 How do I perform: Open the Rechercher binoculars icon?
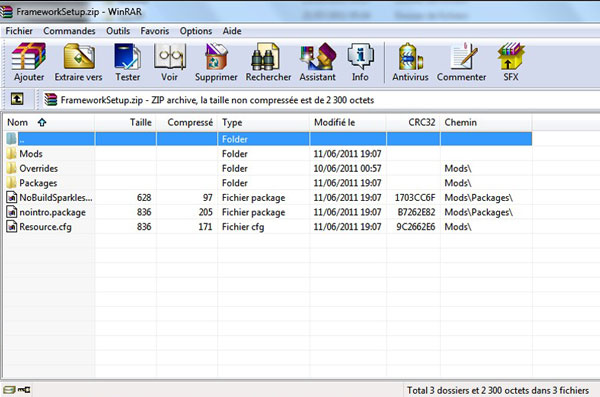coord(265,57)
